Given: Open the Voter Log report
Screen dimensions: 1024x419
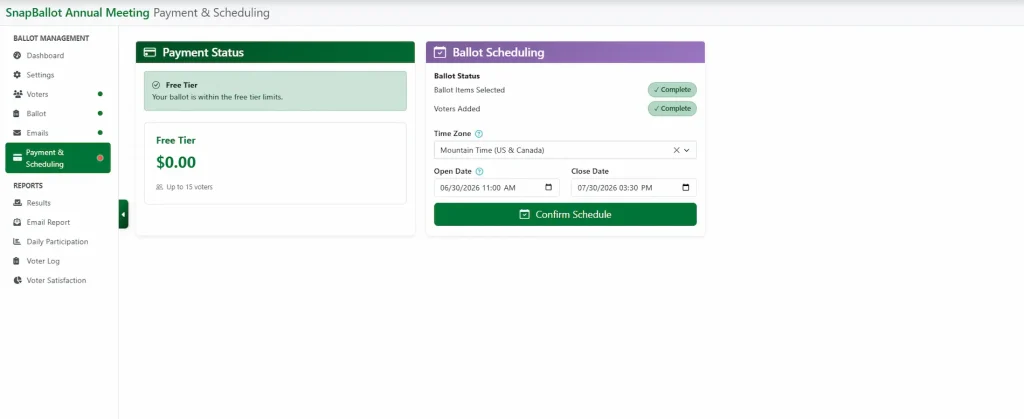Looking at the screenshot, I should [58, 261].
